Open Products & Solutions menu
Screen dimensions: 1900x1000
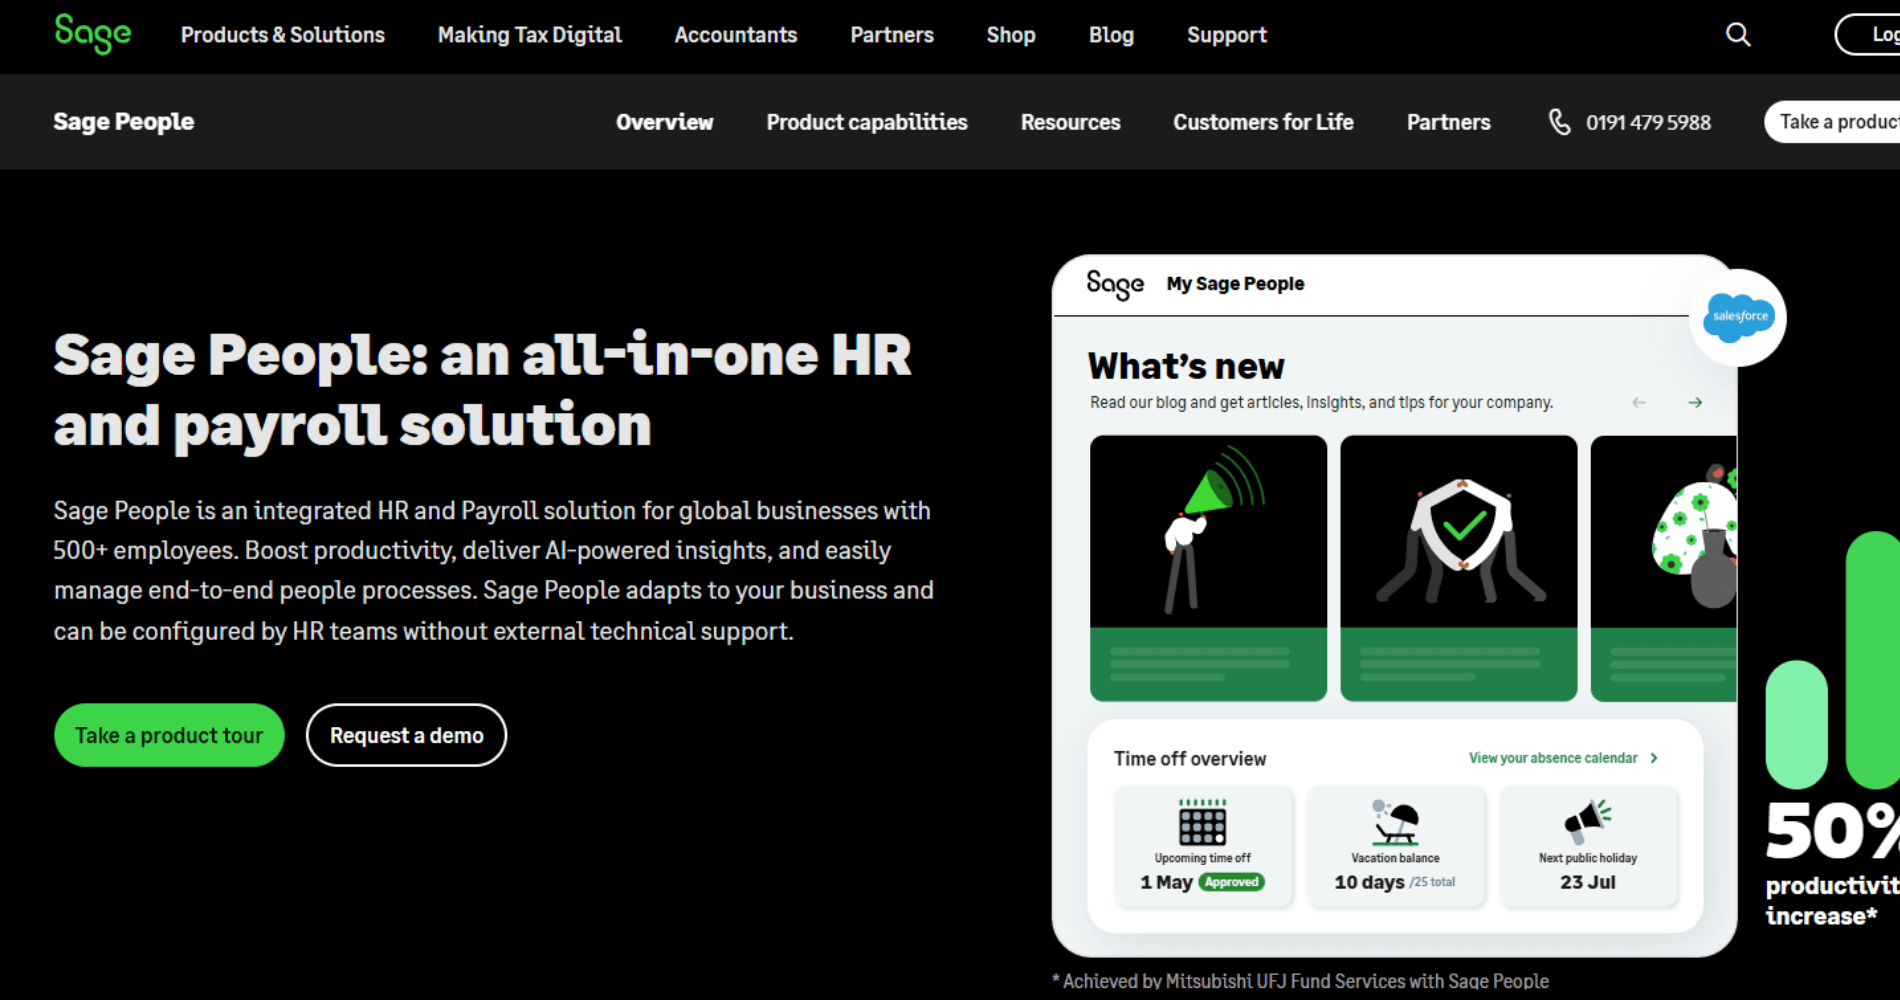pyautogui.click(x=282, y=35)
